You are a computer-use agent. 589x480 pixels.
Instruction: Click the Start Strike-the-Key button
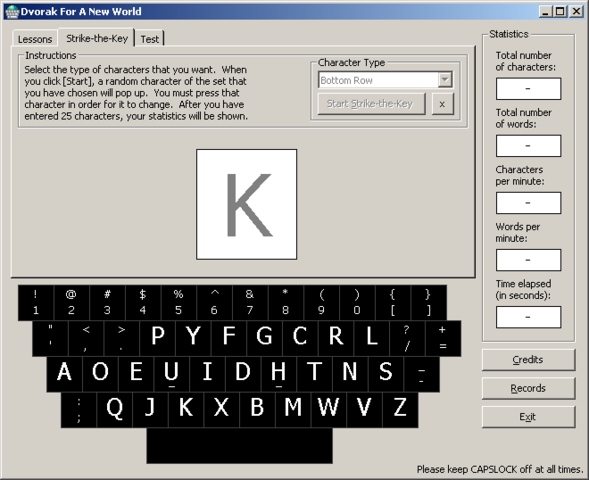click(x=371, y=104)
